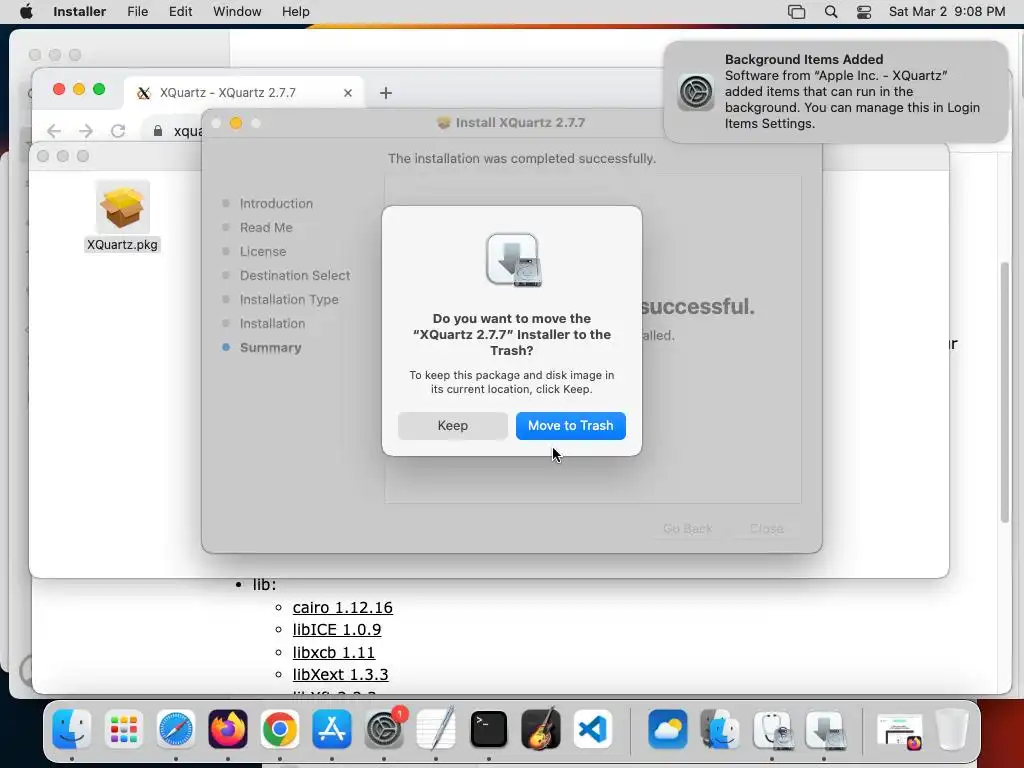
Task: Click the Installation step in sidebar
Action: pos(272,323)
